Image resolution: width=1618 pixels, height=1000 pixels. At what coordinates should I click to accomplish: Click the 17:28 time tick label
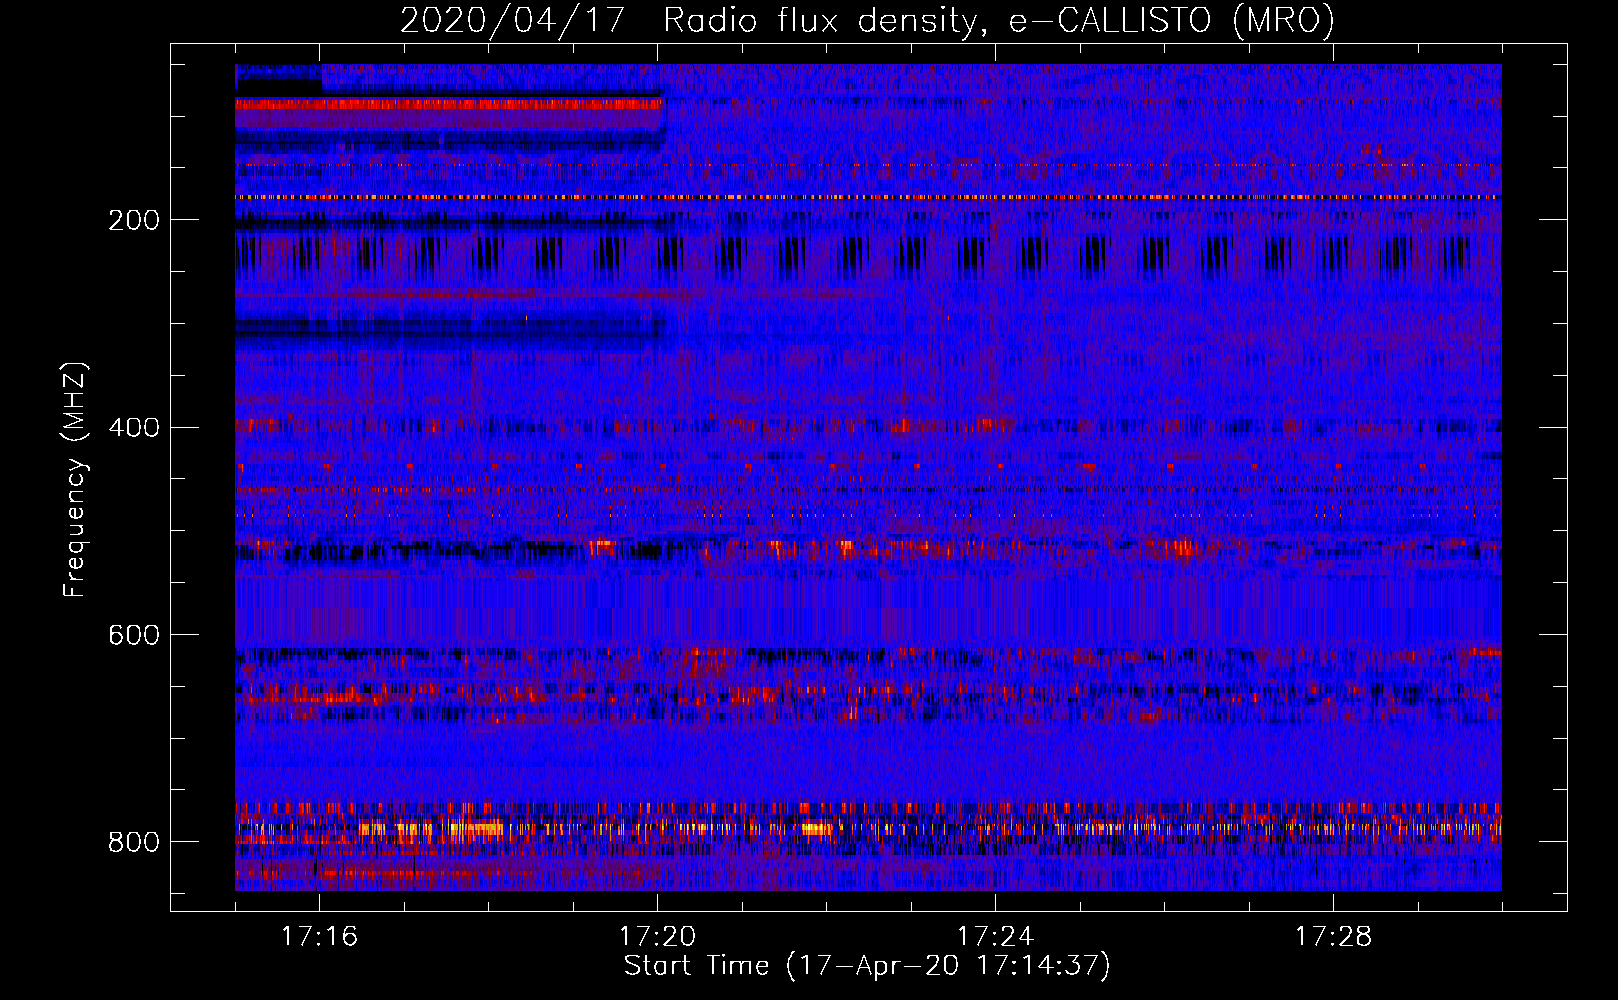pyautogui.click(x=1333, y=937)
